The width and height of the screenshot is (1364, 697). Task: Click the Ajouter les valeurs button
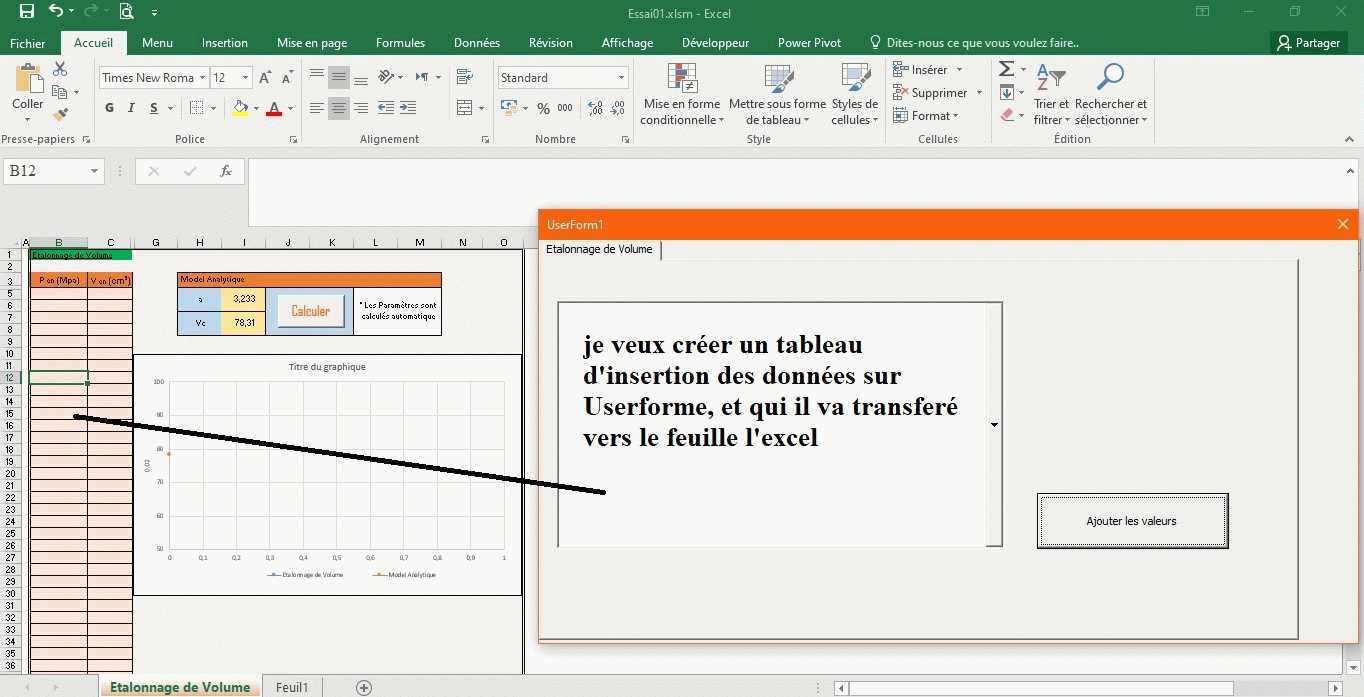(x=1131, y=521)
